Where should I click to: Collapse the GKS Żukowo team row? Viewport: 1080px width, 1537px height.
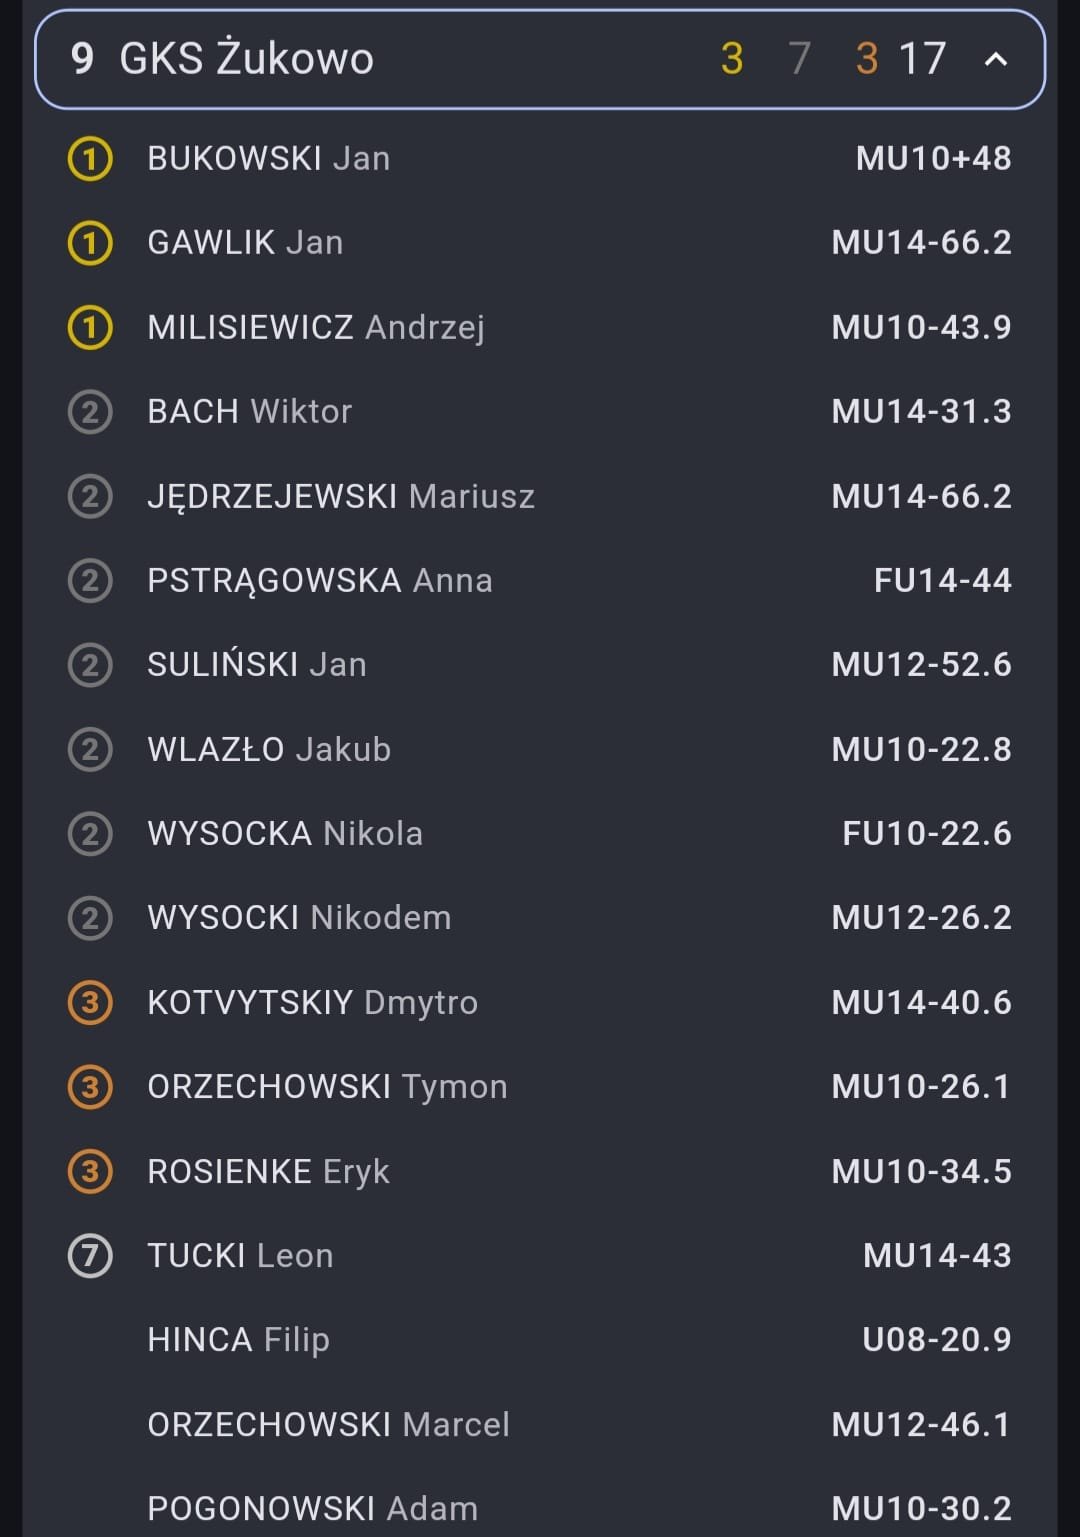click(995, 60)
